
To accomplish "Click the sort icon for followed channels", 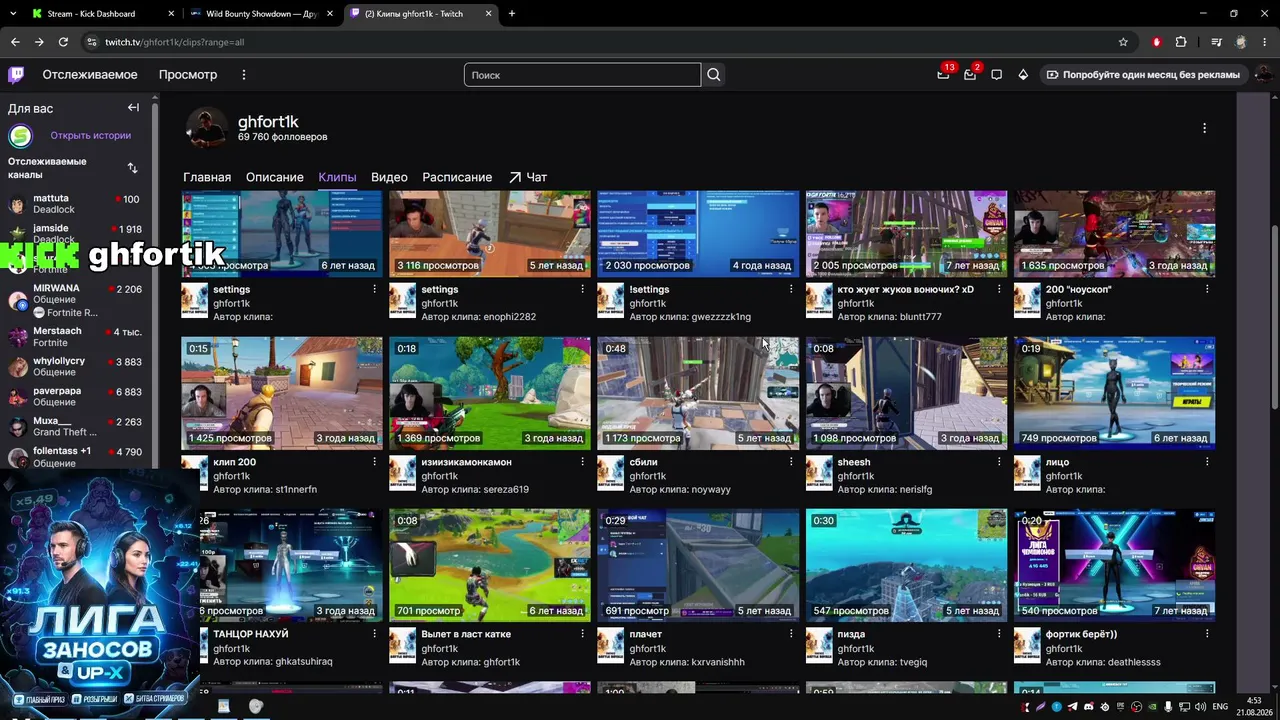I will [x=132, y=168].
